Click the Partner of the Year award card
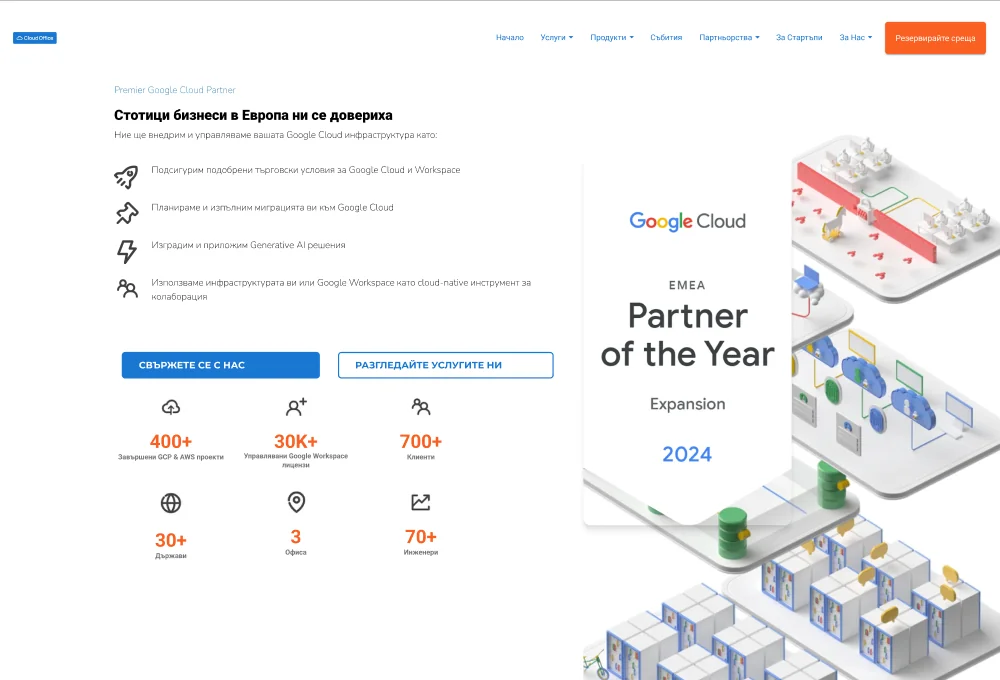Screen dimensions: 1000x680 (x=687, y=344)
